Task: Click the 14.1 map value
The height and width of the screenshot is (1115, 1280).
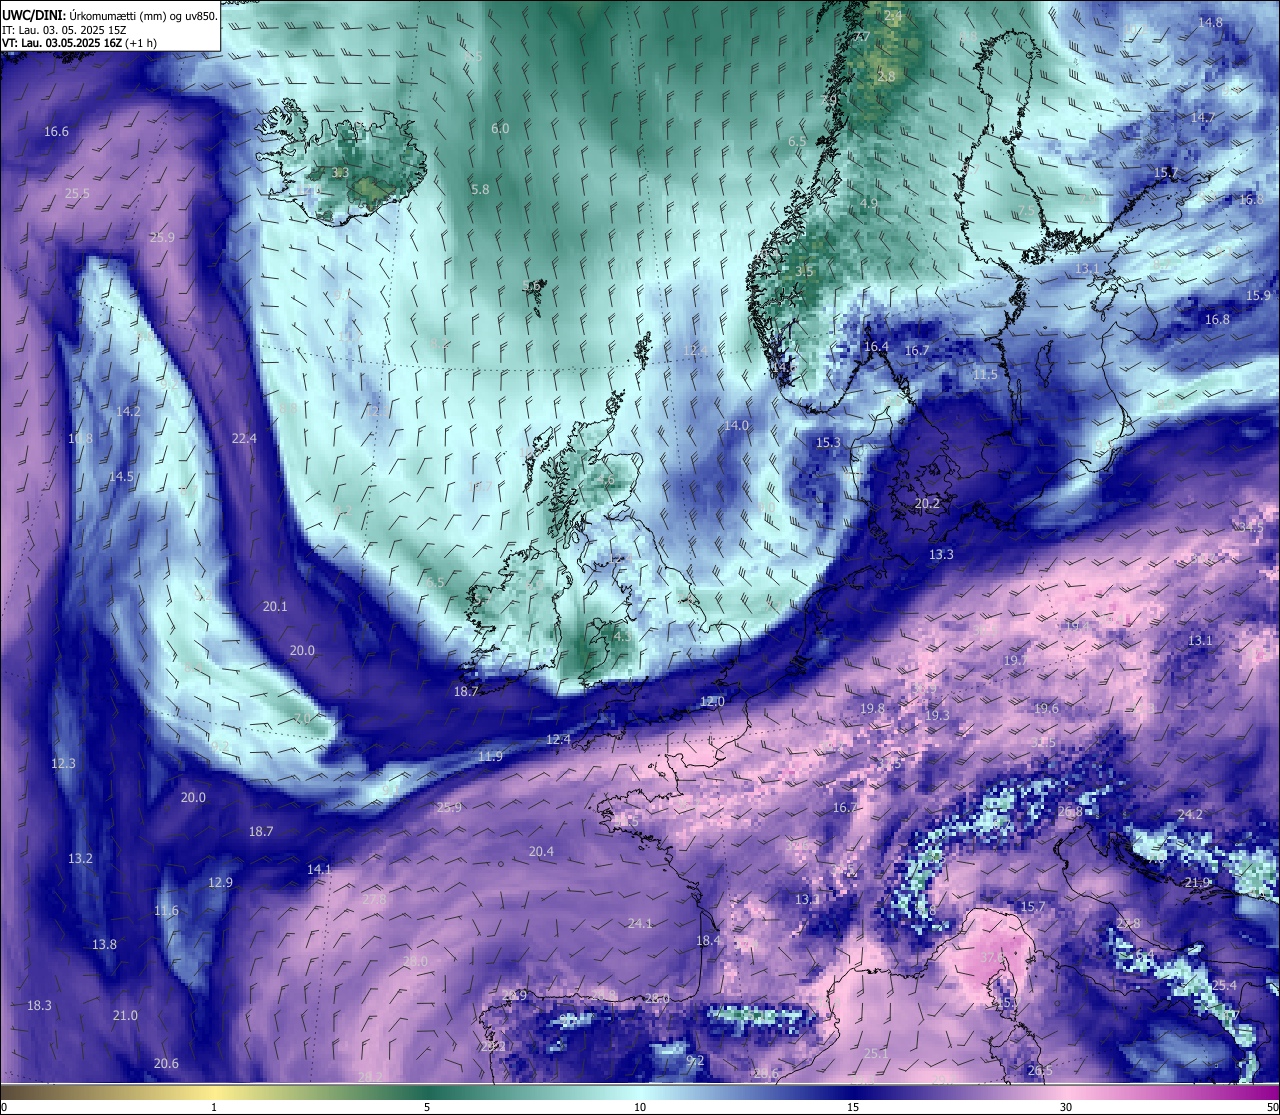Action: [319, 870]
